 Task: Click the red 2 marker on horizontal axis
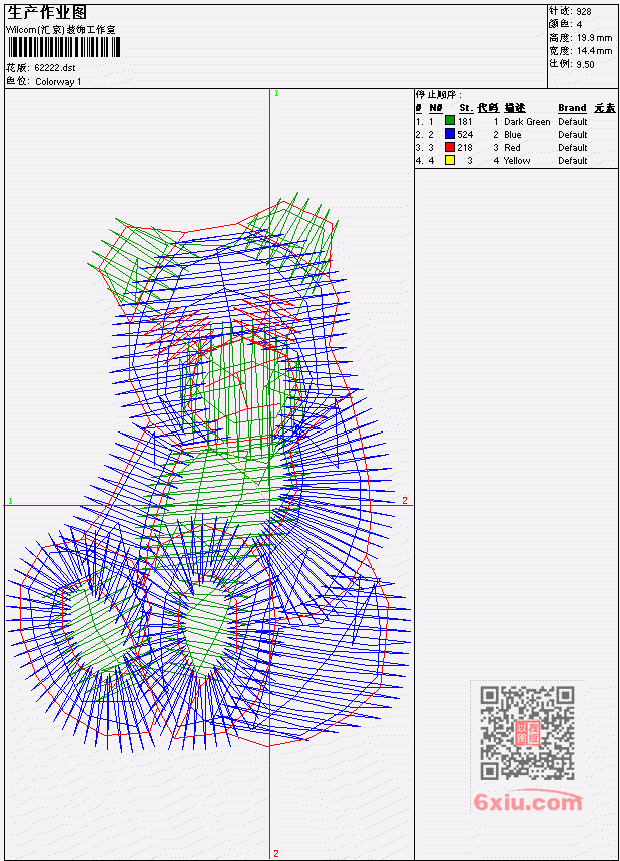pos(405,500)
